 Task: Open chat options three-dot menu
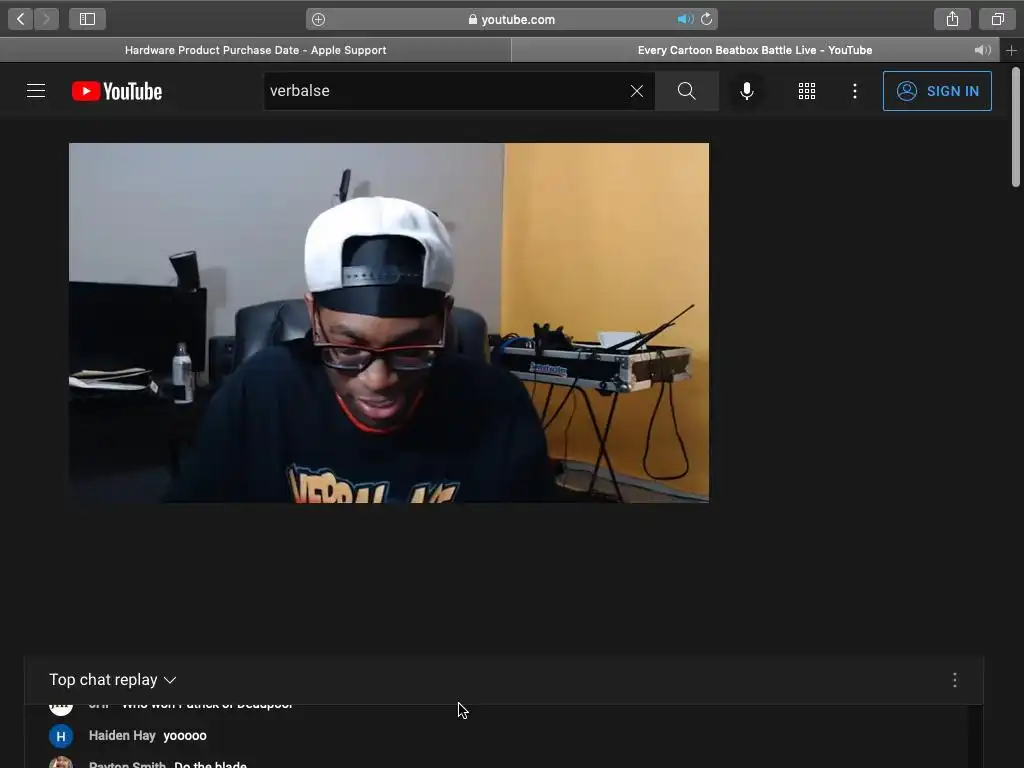(955, 680)
